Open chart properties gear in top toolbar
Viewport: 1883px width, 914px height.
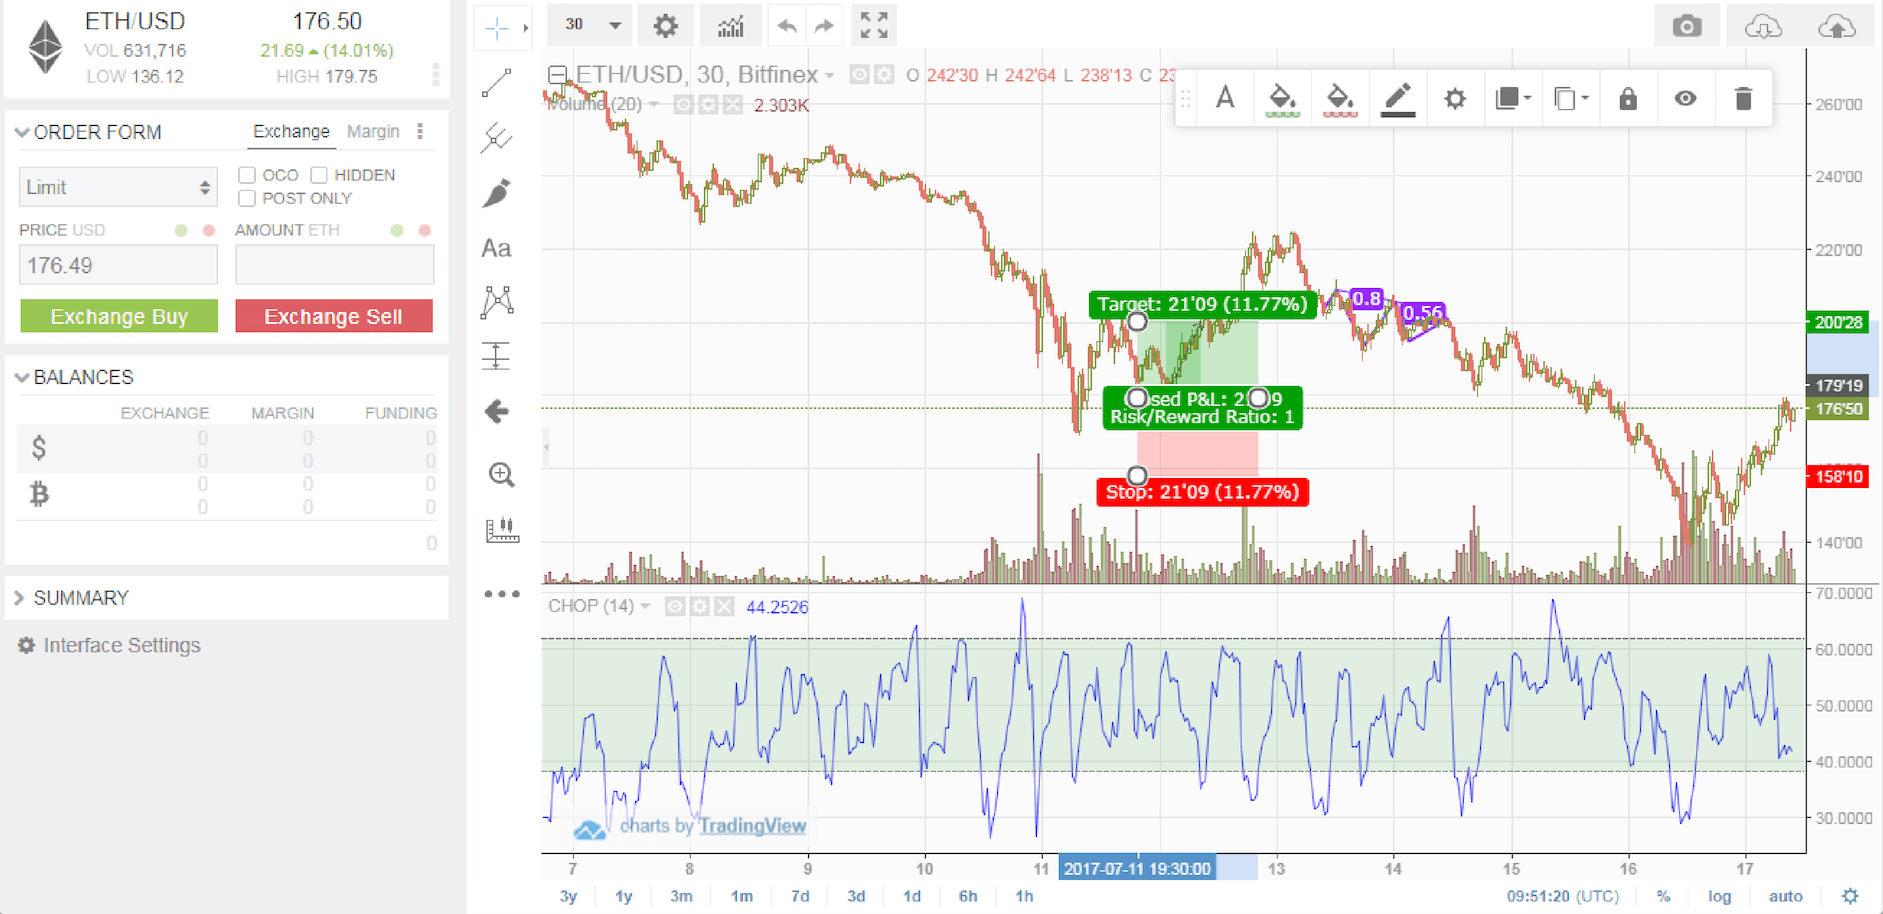tap(665, 26)
